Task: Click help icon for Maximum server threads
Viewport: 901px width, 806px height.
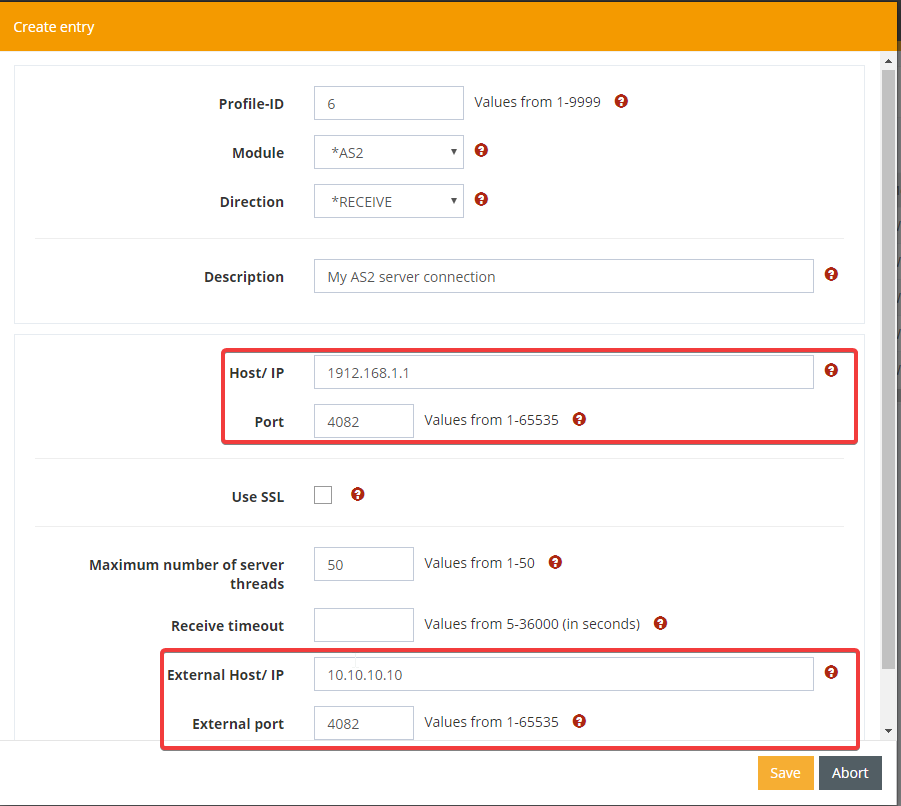Action: 555,562
